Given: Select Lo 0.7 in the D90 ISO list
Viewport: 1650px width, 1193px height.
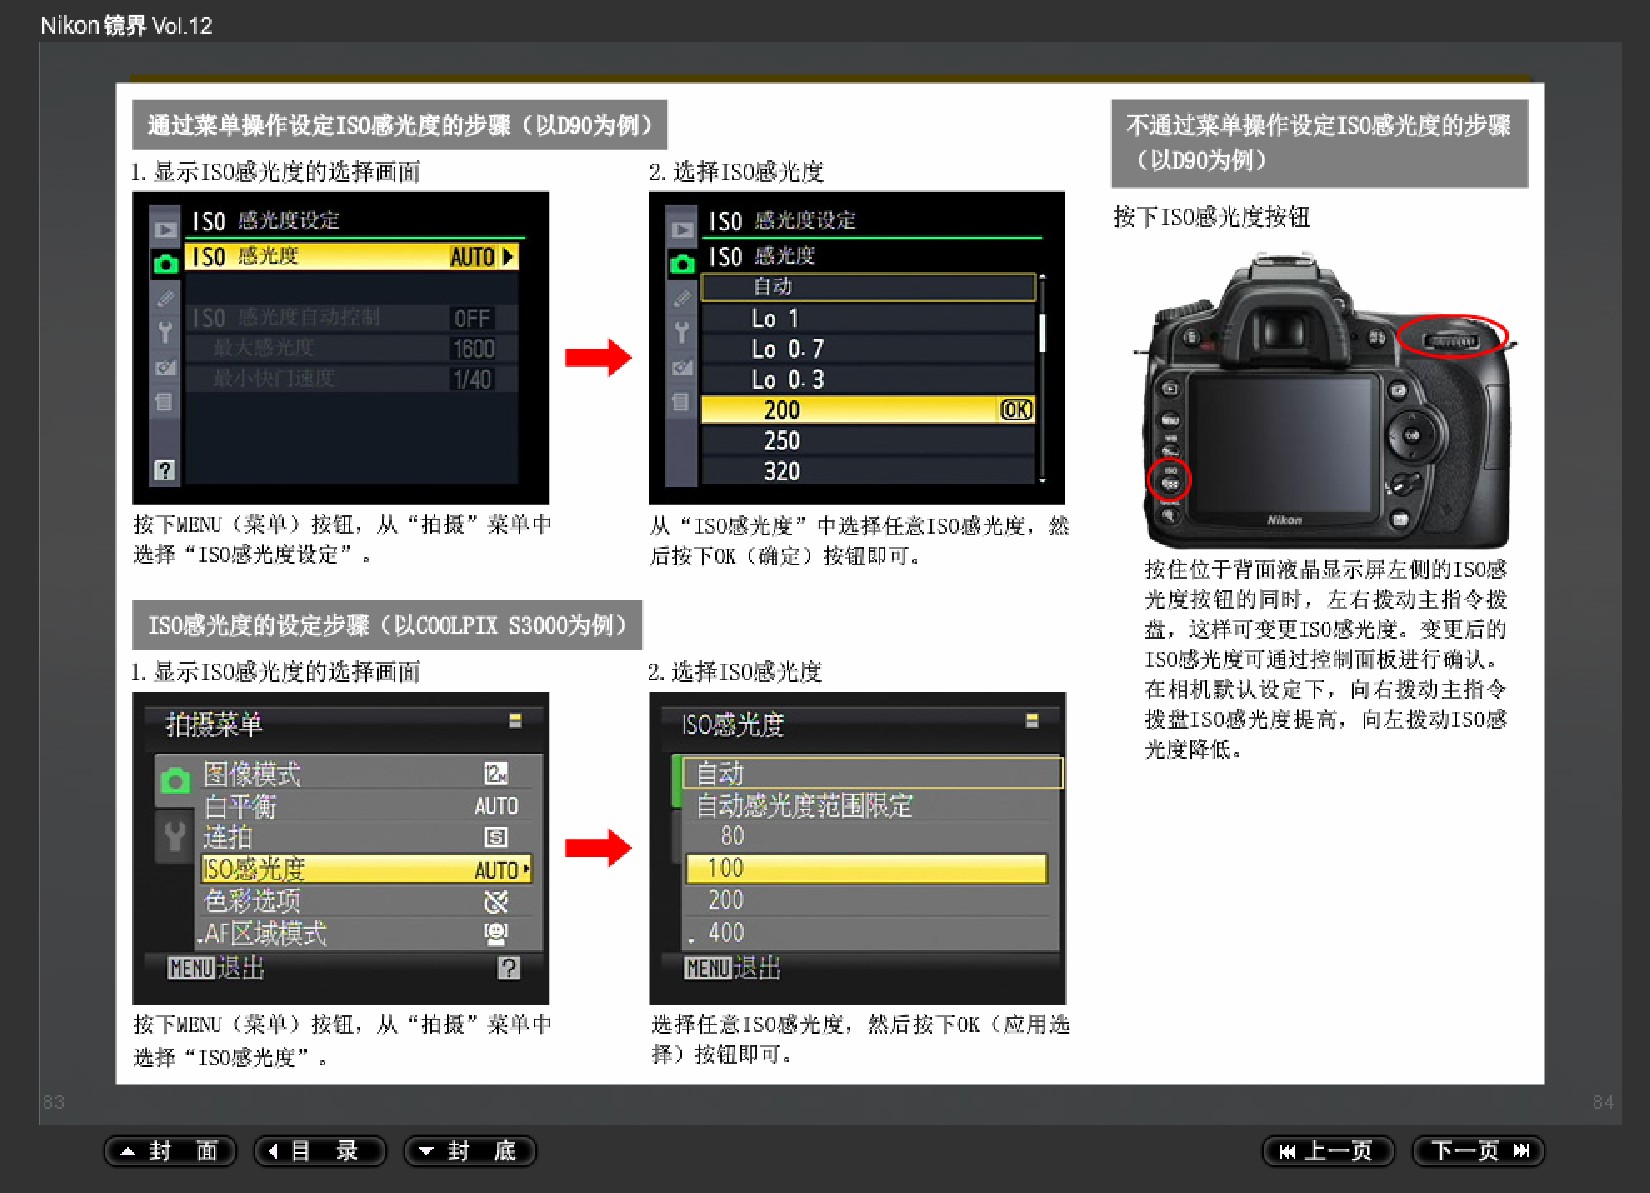Looking at the screenshot, I should pos(868,349).
